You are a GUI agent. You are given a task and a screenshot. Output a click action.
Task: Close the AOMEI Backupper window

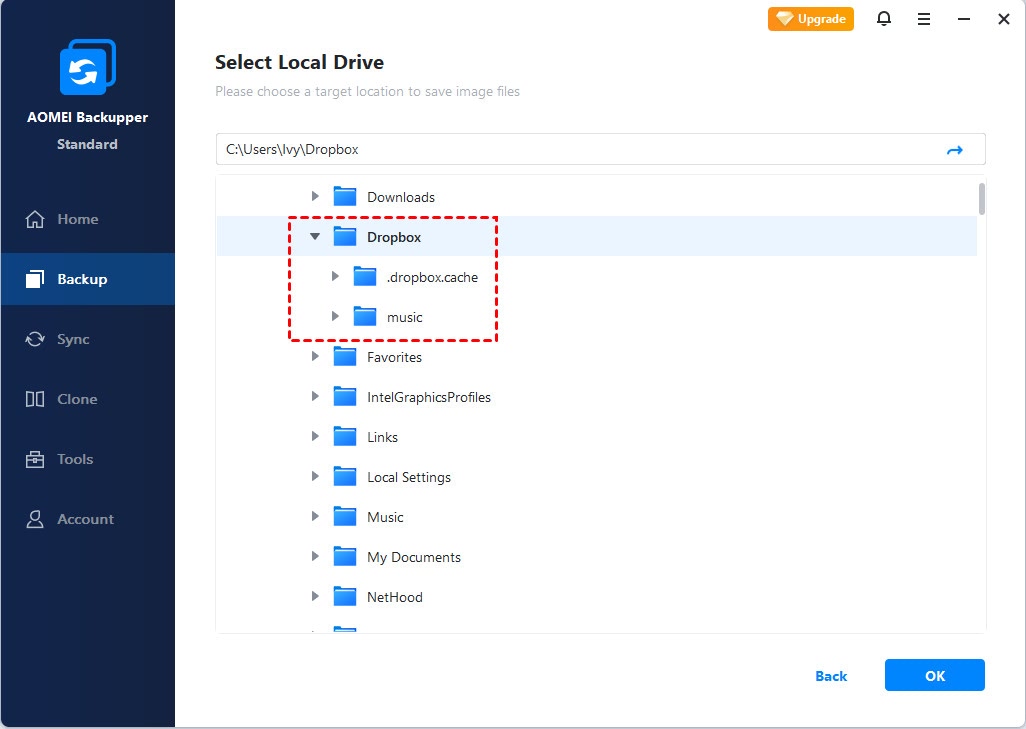[x=1004, y=19]
